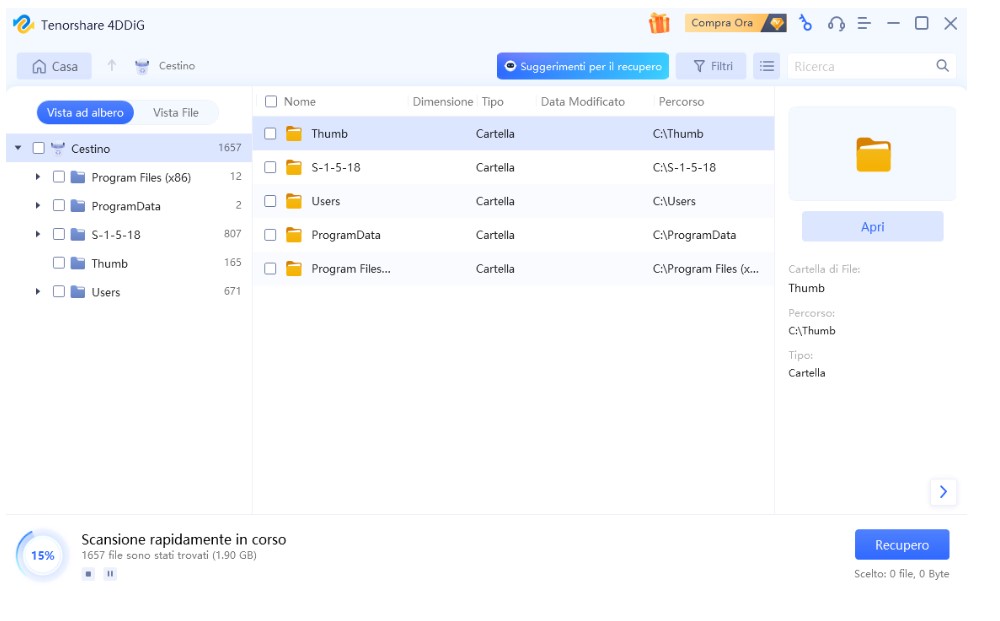Tick the Users checkbox in the tree
The width and height of the screenshot is (1000, 621).
59,292
